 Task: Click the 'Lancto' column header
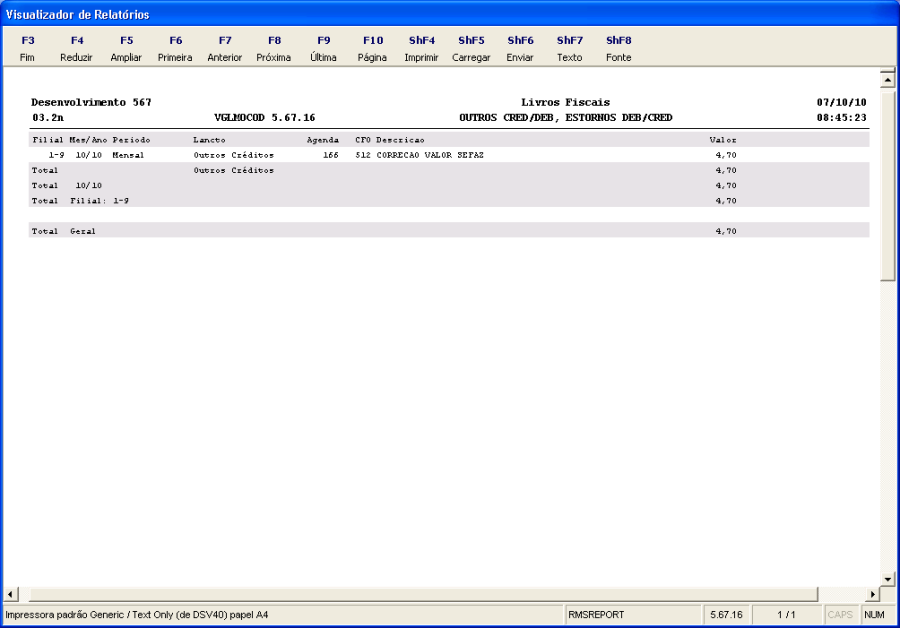[x=209, y=139]
